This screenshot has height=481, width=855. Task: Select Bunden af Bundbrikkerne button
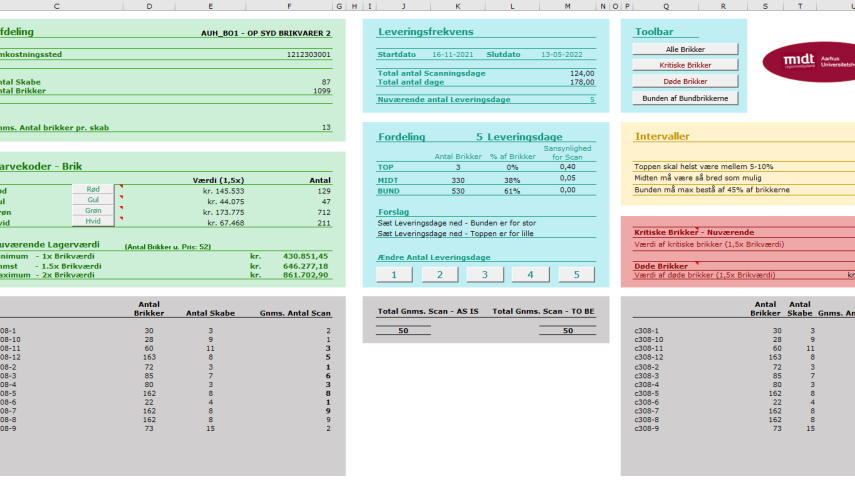[685, 98]
